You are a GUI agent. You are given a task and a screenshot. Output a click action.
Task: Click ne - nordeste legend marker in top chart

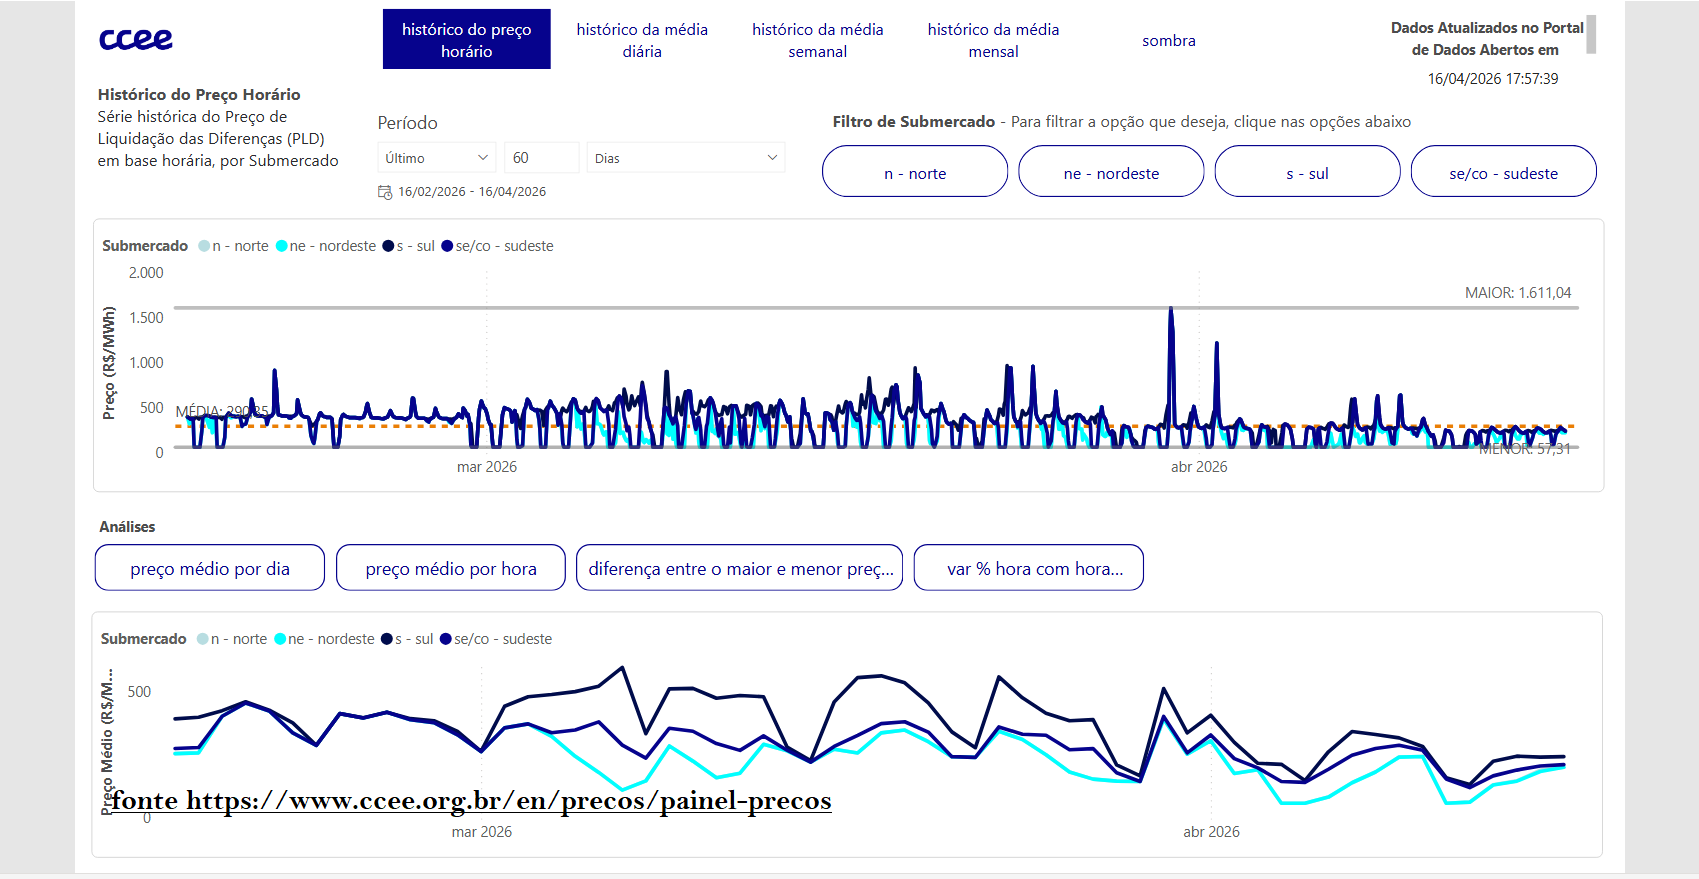282,246
